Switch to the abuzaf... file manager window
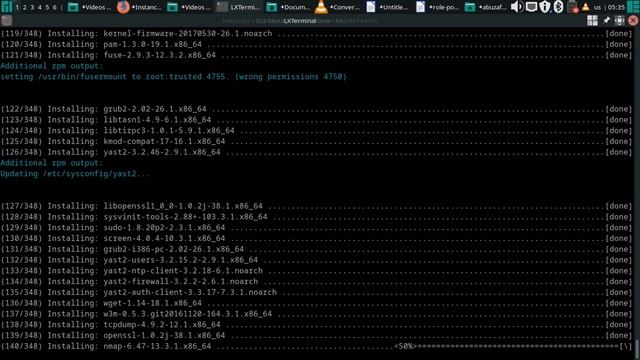Image resolution: width=640 pixels, height=360 pixels. point(486,7)
